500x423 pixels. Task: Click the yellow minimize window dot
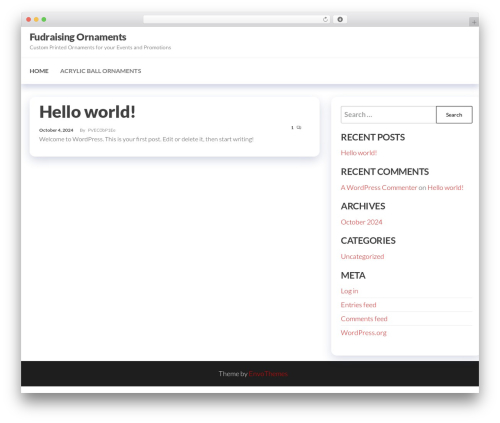(x=36, y=19)
